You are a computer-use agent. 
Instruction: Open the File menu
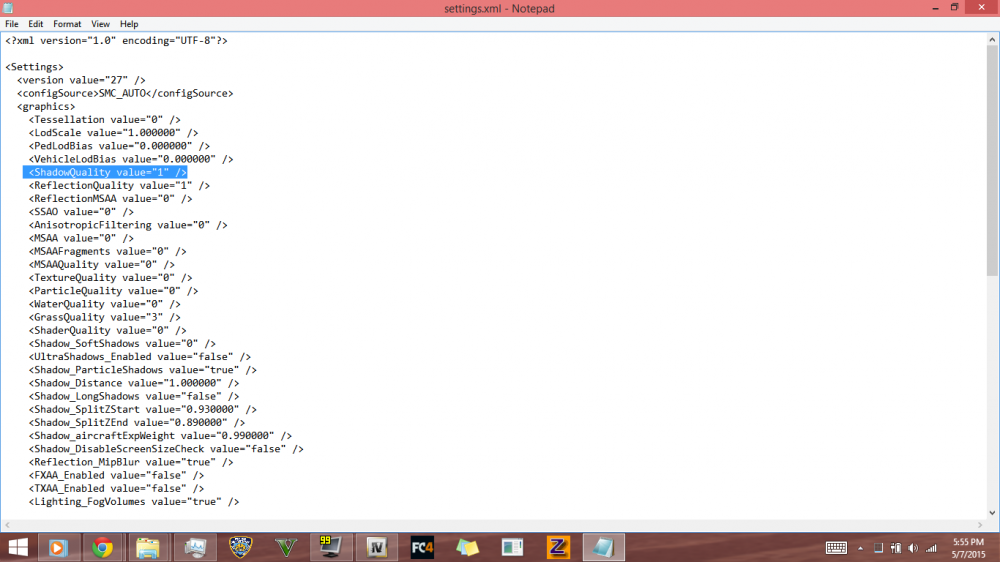click(11, 24)
